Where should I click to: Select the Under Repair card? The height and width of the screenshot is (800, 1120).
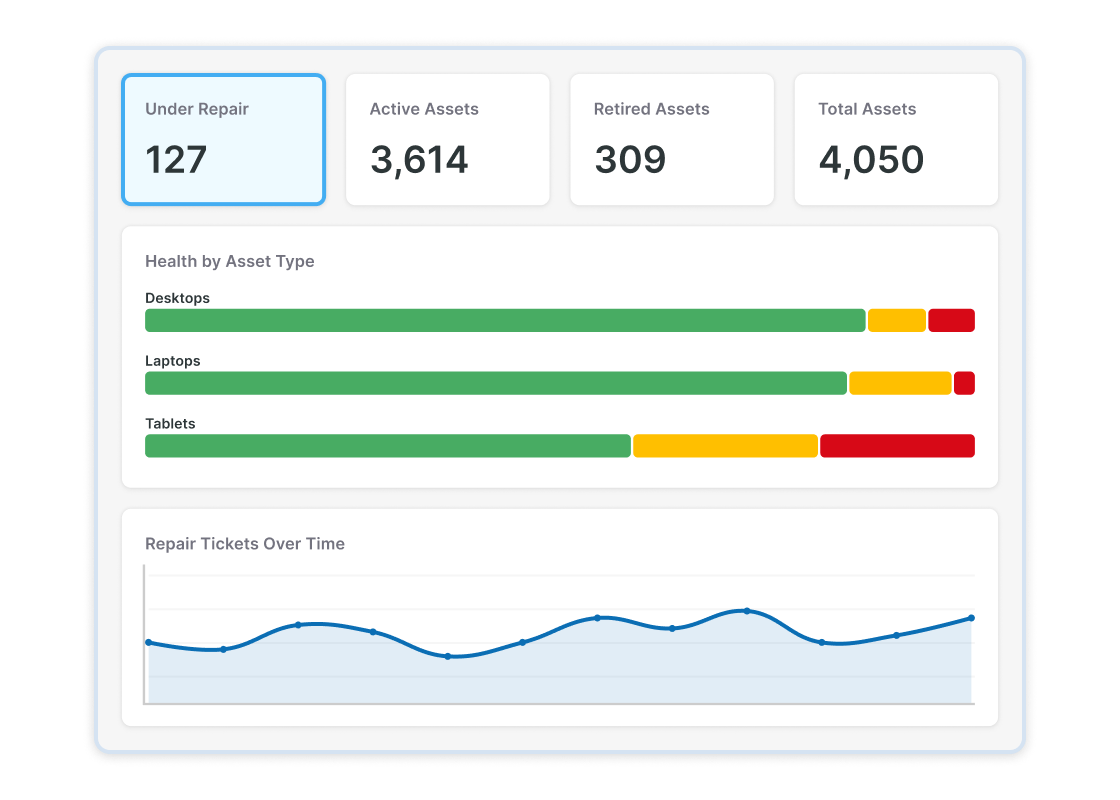pyautogui.click(x=223, y=140)
